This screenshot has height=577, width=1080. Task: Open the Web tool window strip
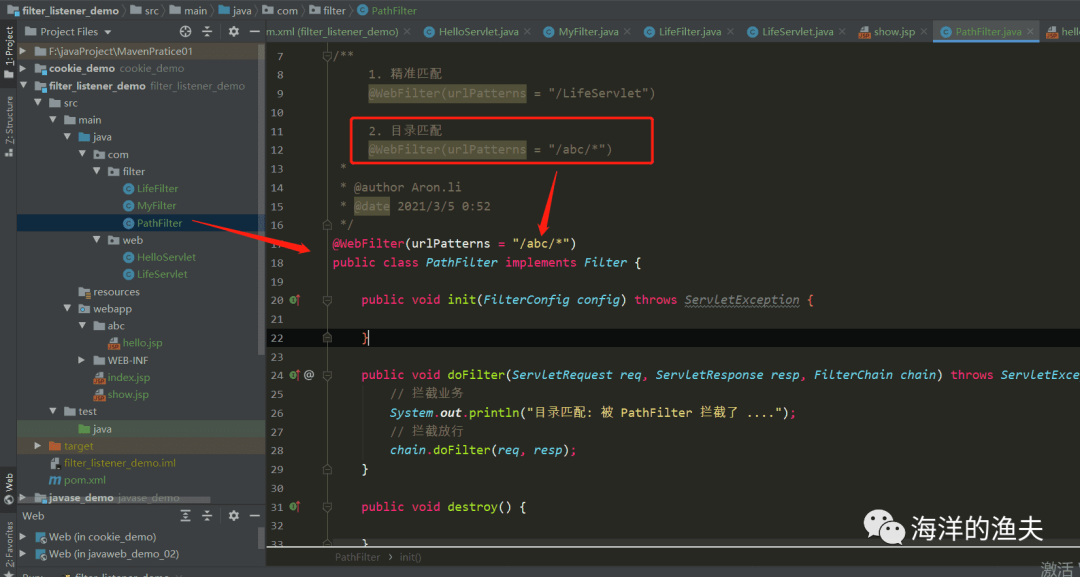tap(9, 488)
